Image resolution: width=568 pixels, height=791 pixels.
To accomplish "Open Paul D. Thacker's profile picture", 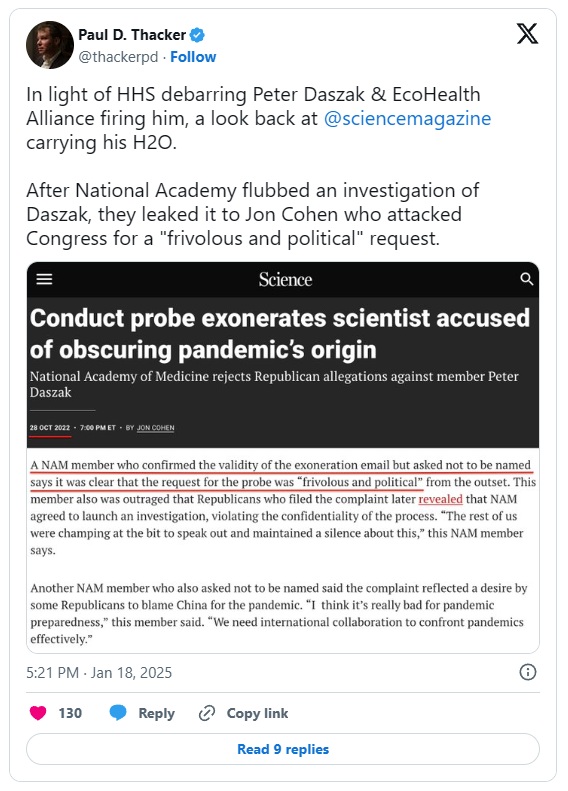I will coord(49,45).
